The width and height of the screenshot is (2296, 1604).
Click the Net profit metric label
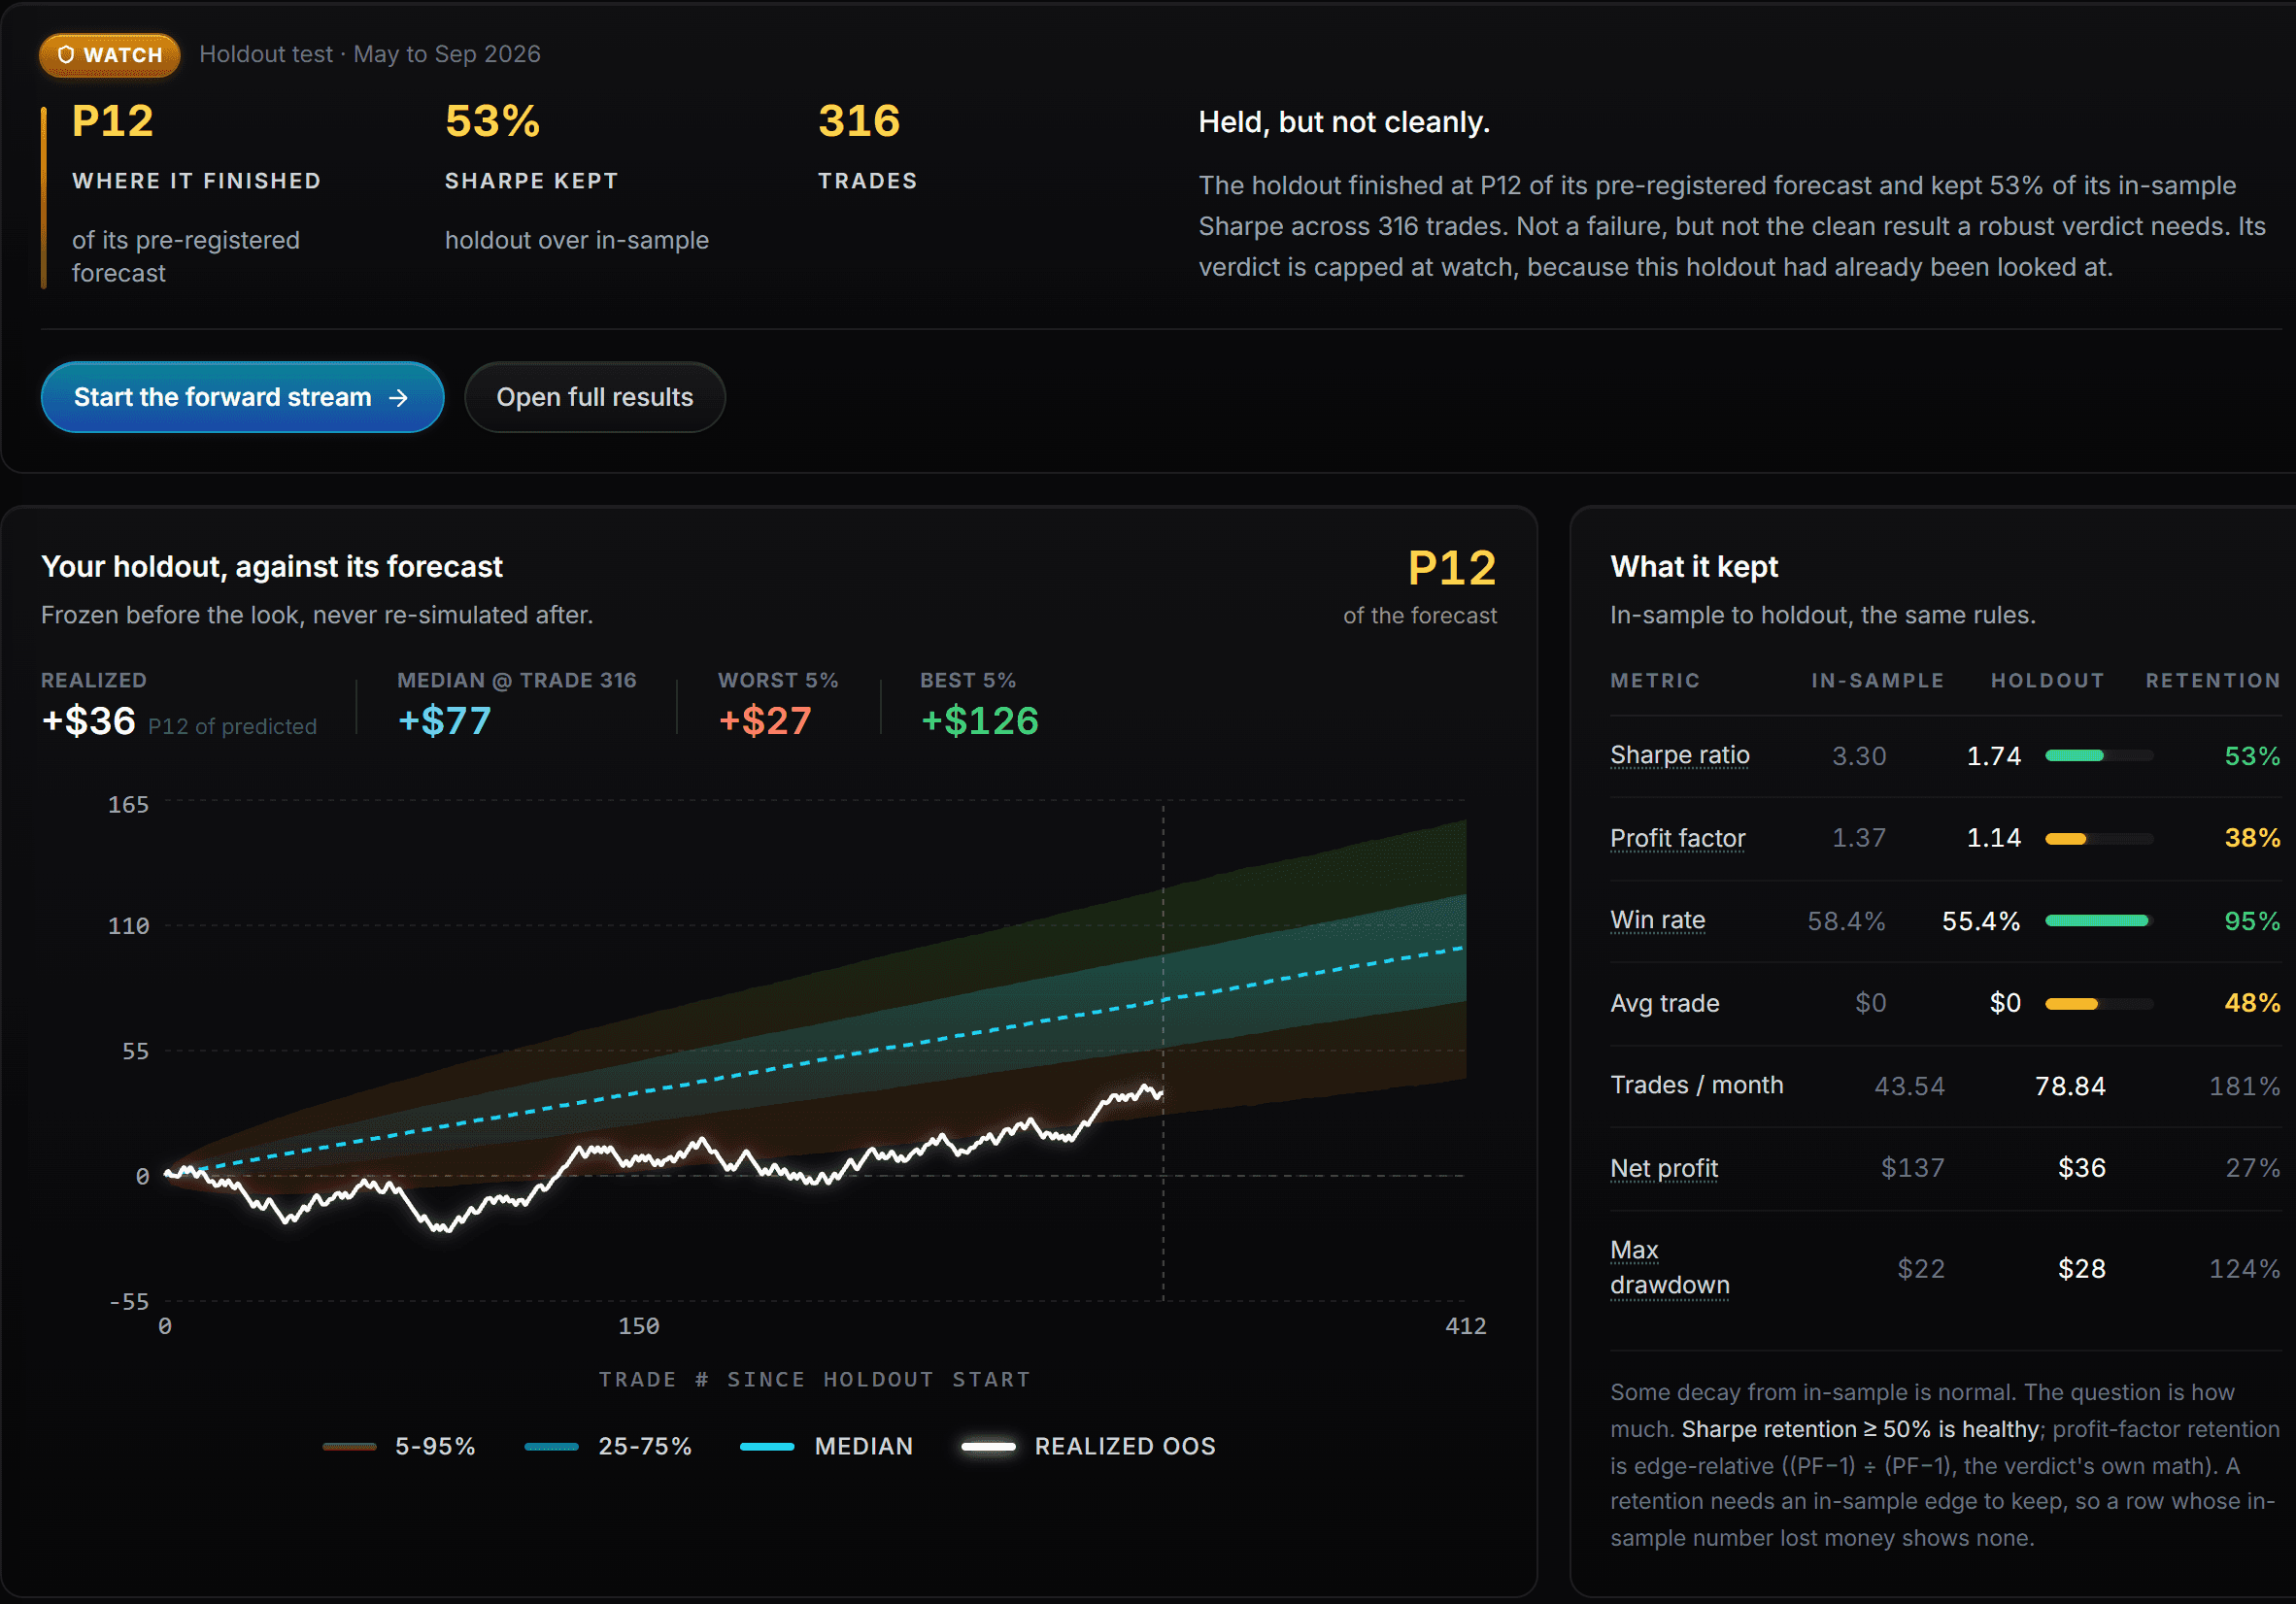1663,1168
